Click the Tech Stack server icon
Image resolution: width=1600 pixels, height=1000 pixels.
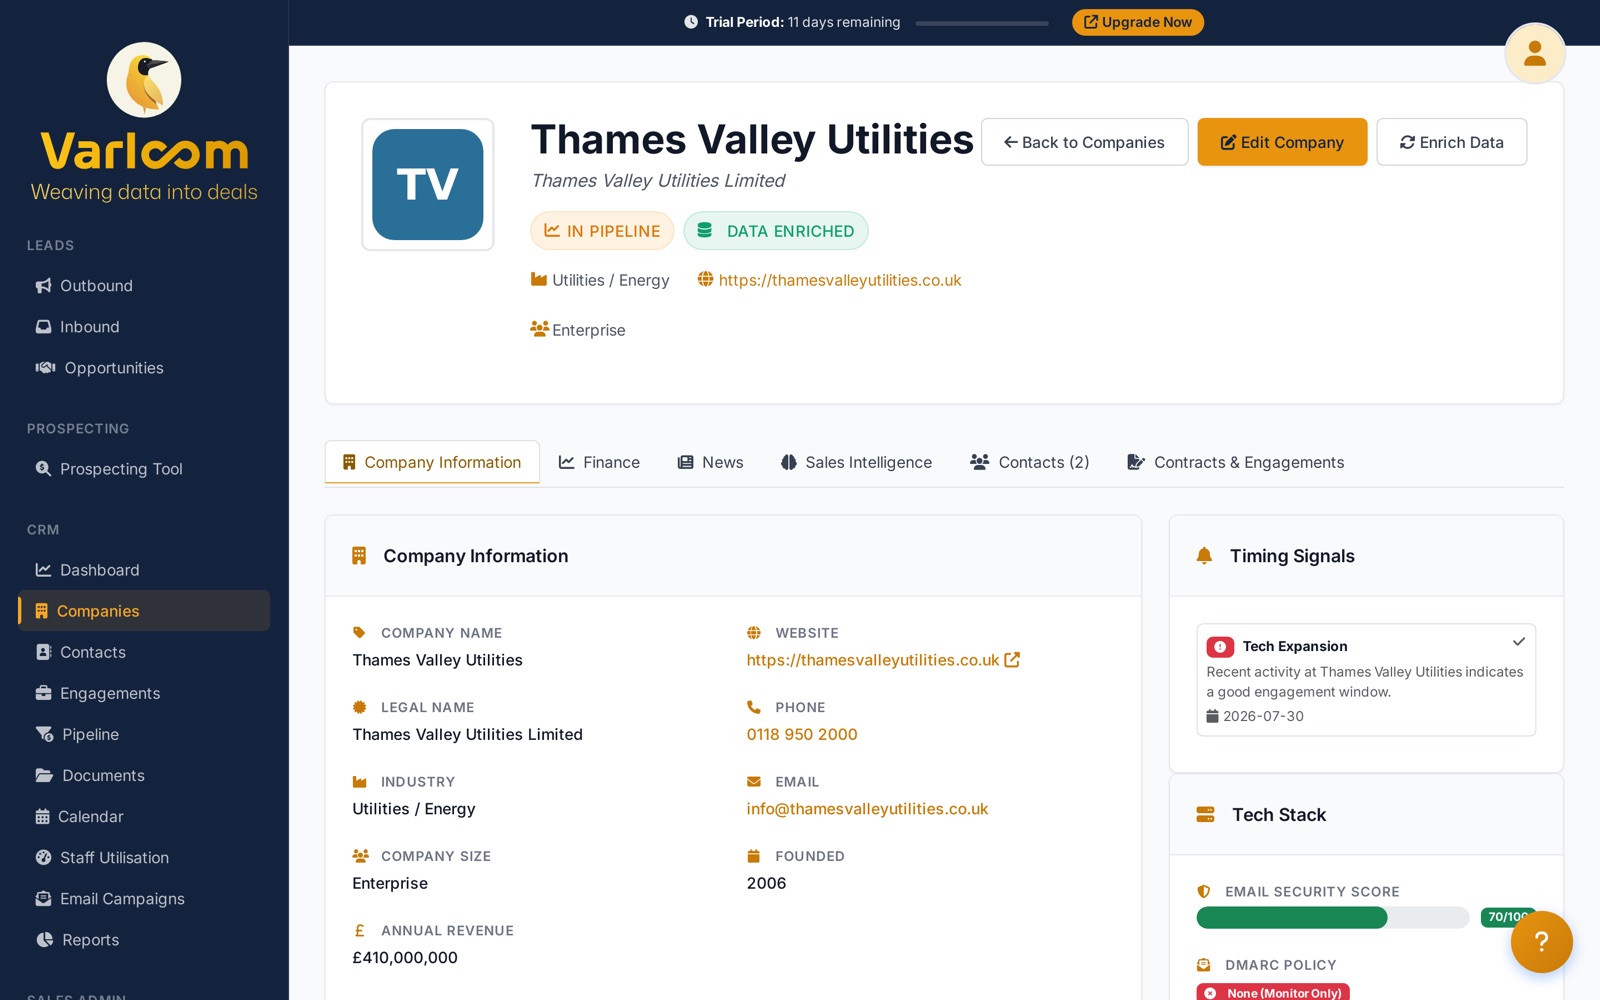[1205, 815]
